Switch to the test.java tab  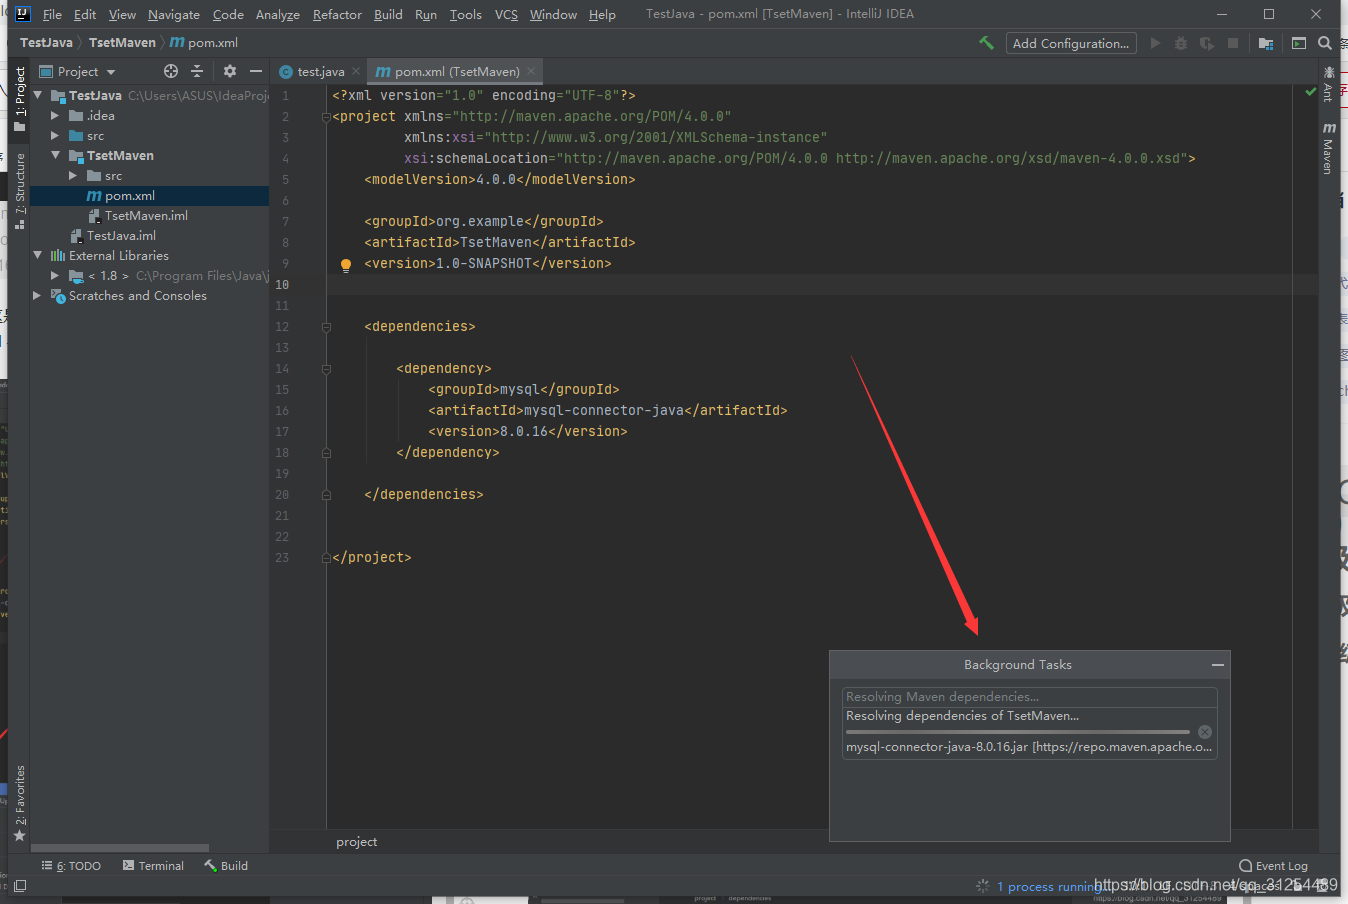[x=320, y=71]
